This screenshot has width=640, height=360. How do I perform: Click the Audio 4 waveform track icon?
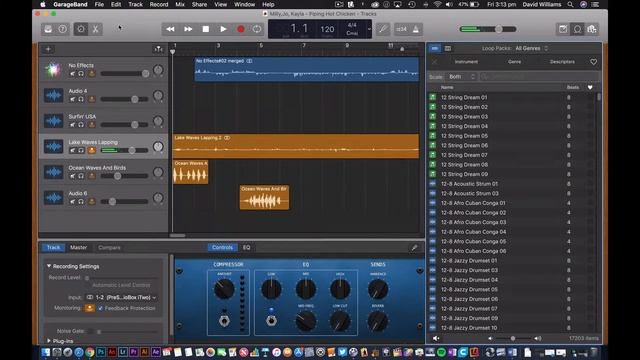point(53,96)
